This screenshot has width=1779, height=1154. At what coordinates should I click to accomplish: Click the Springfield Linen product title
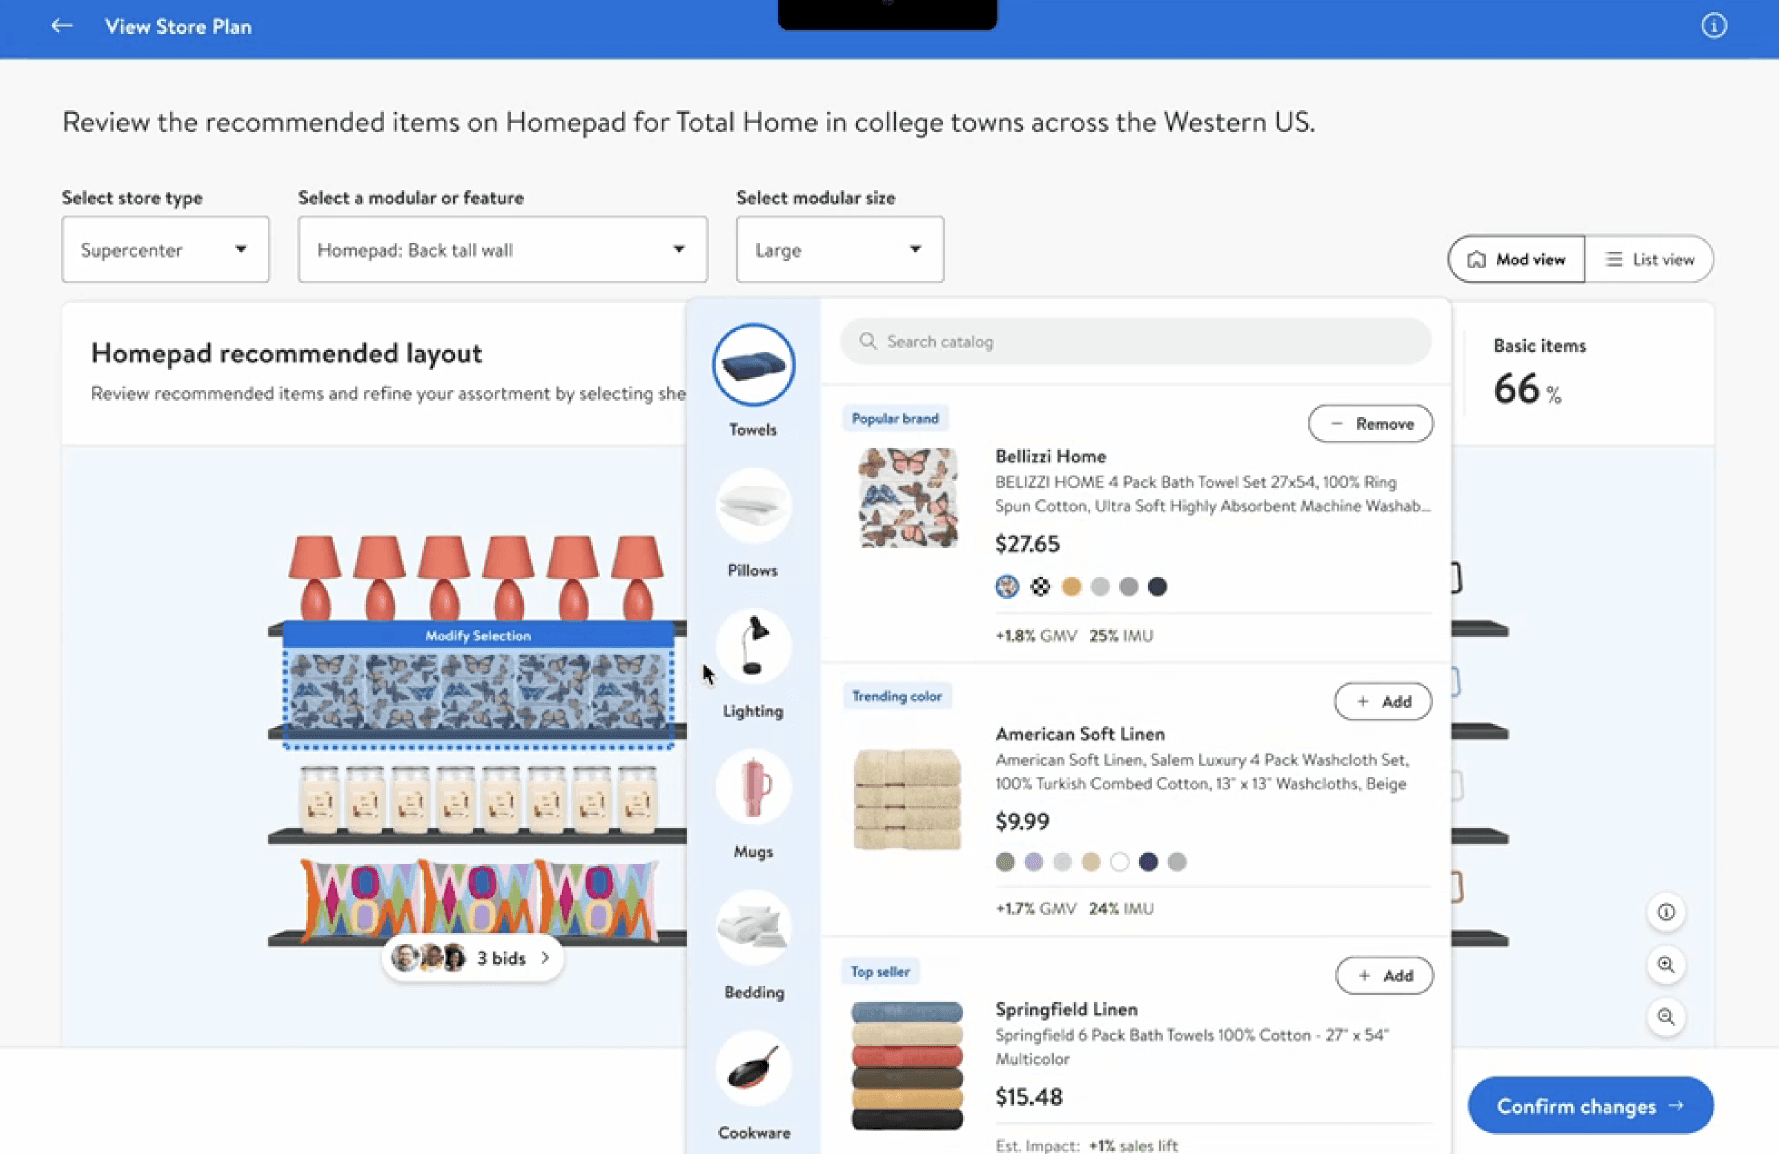(1066, 1009)
